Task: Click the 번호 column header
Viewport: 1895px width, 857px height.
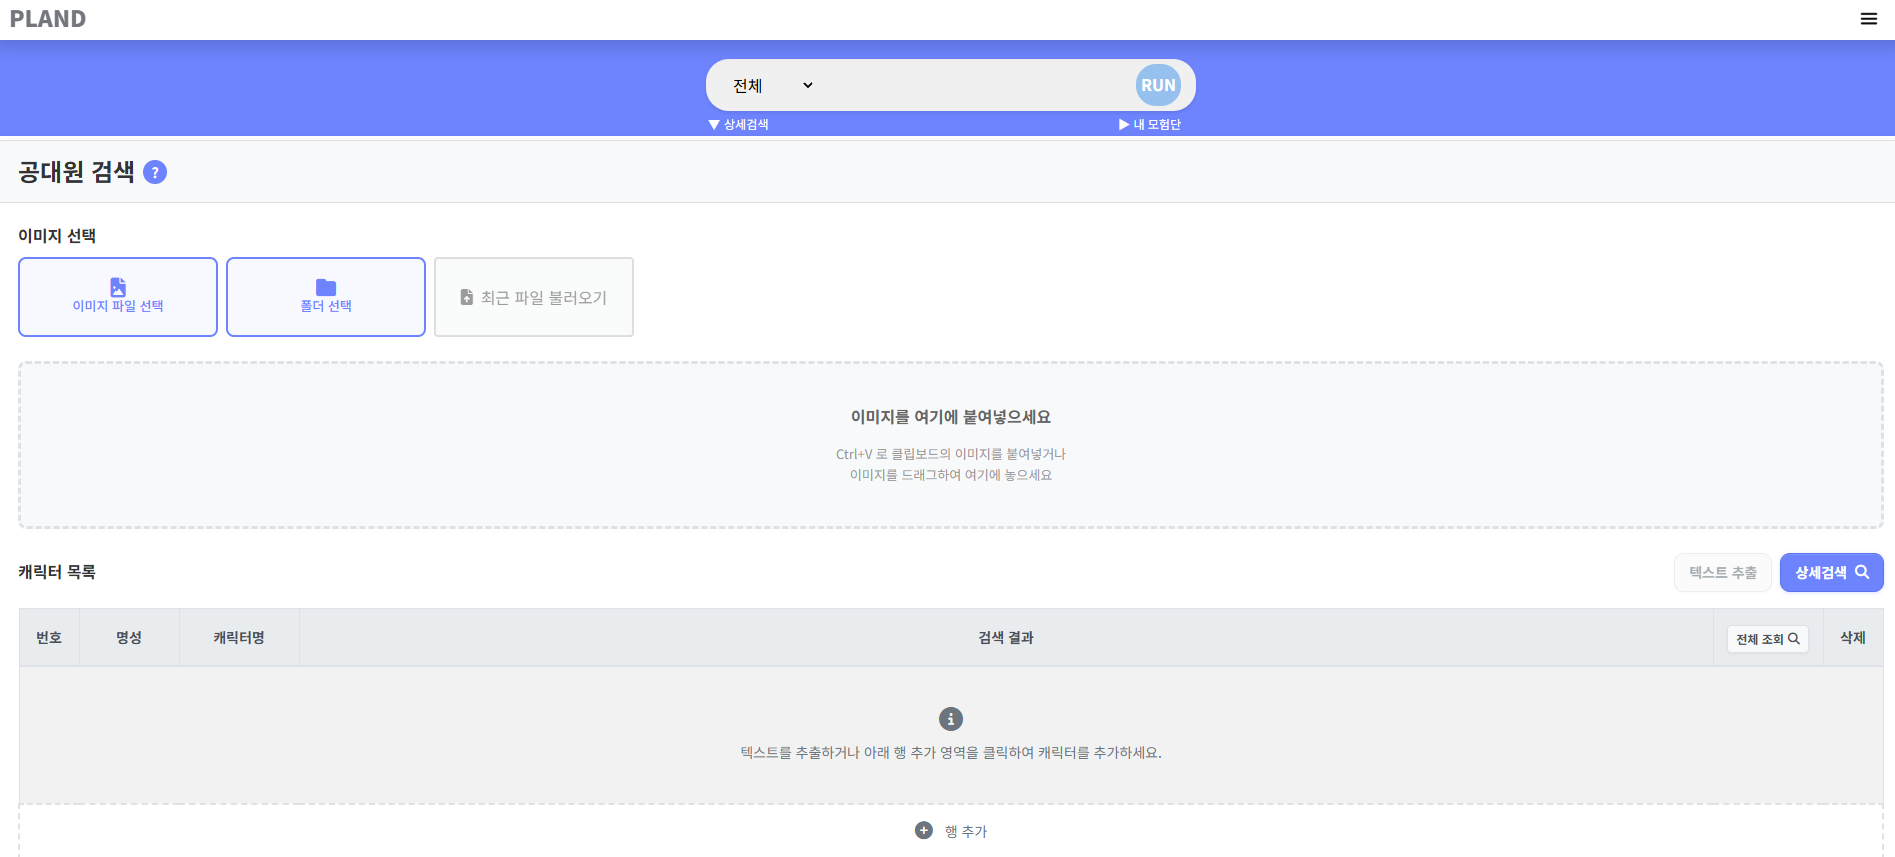Action: coord(49,638)
